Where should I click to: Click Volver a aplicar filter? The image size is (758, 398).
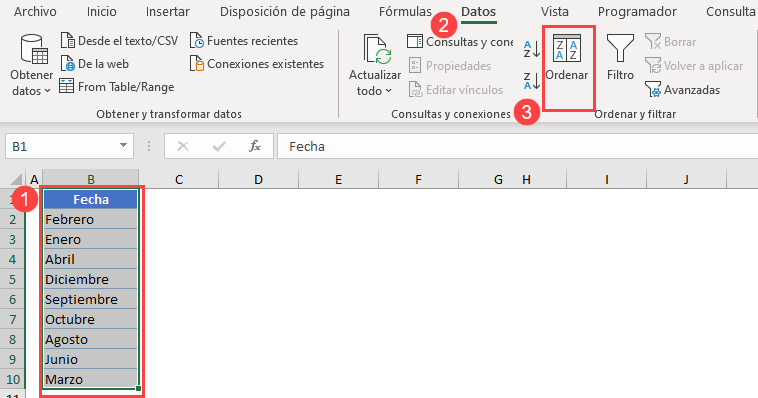click(694, 66)
